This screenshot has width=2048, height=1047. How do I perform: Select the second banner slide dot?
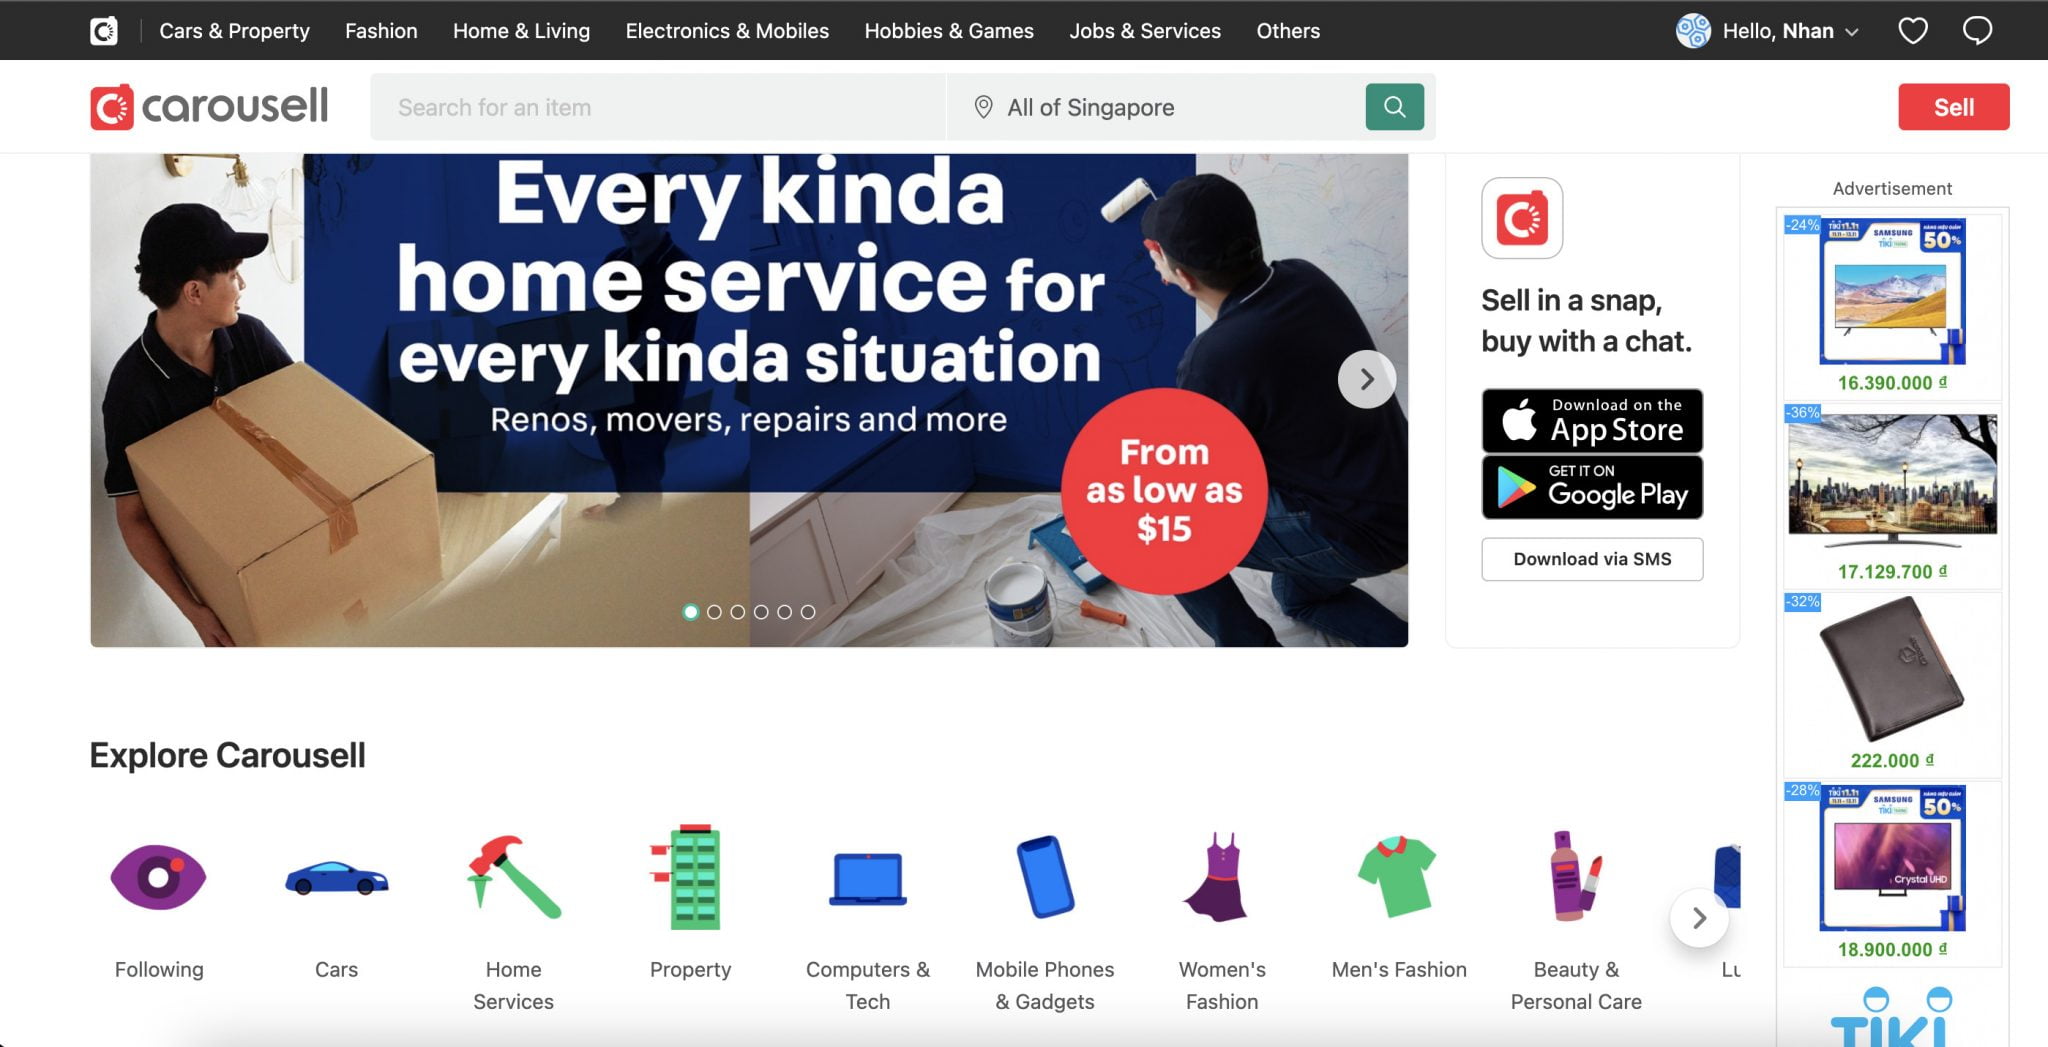click(714, 612)
